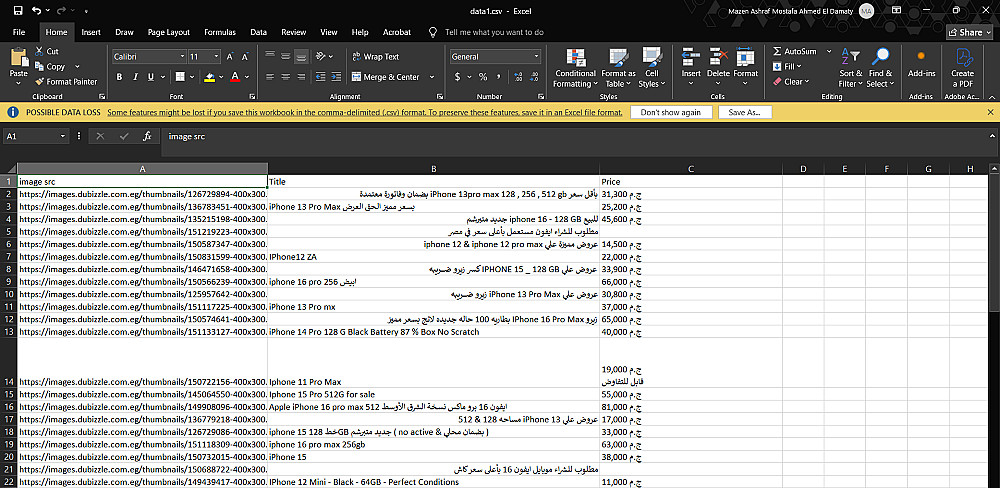
Task: Click the Save As... button
Action: (745, 113)
